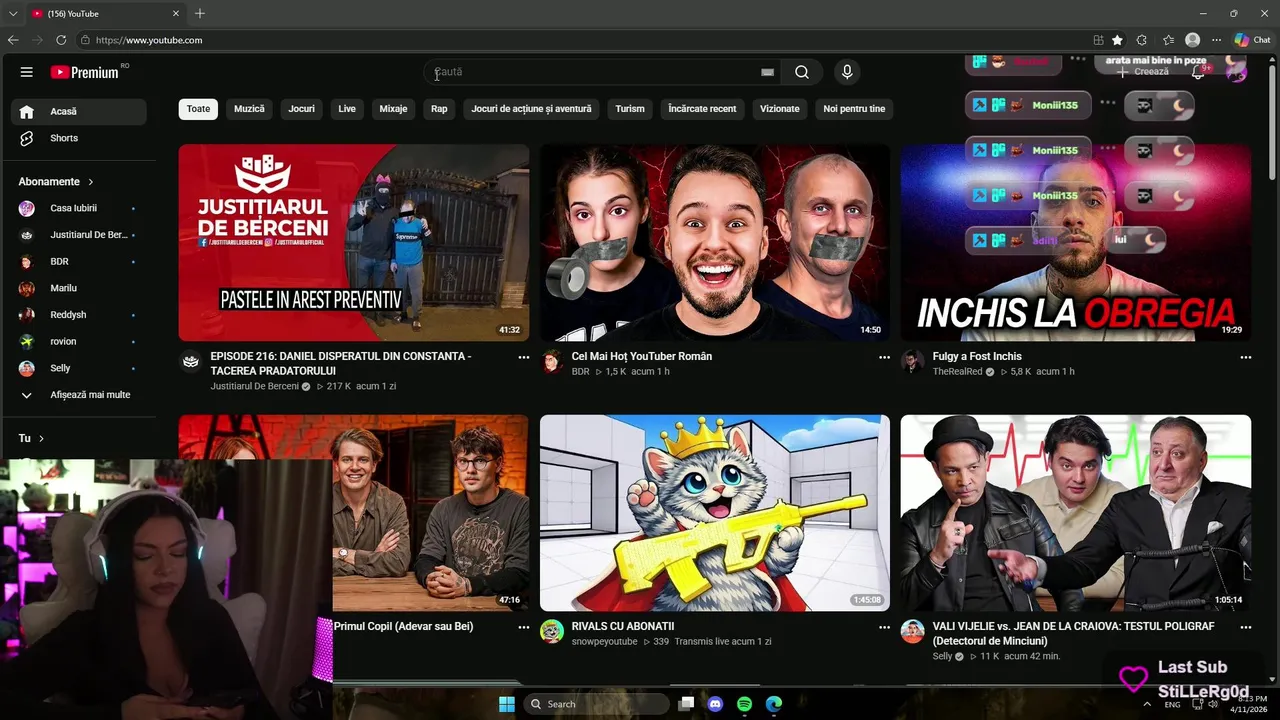Image resolution: width=1280 pixels, height=720 pixels.
Task: Play the crowned cat RIVALS thumbnail
Action: 715,513
